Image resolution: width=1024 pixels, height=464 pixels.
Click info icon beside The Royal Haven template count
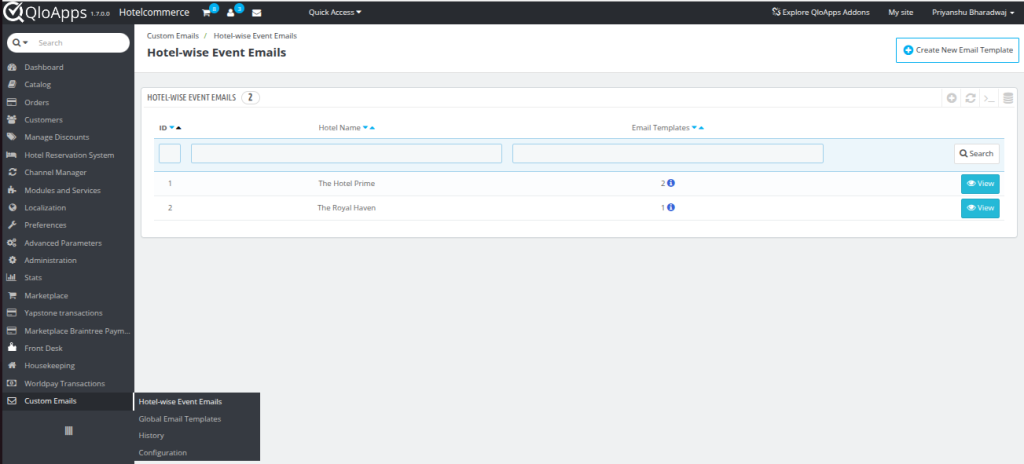[671, 207]
